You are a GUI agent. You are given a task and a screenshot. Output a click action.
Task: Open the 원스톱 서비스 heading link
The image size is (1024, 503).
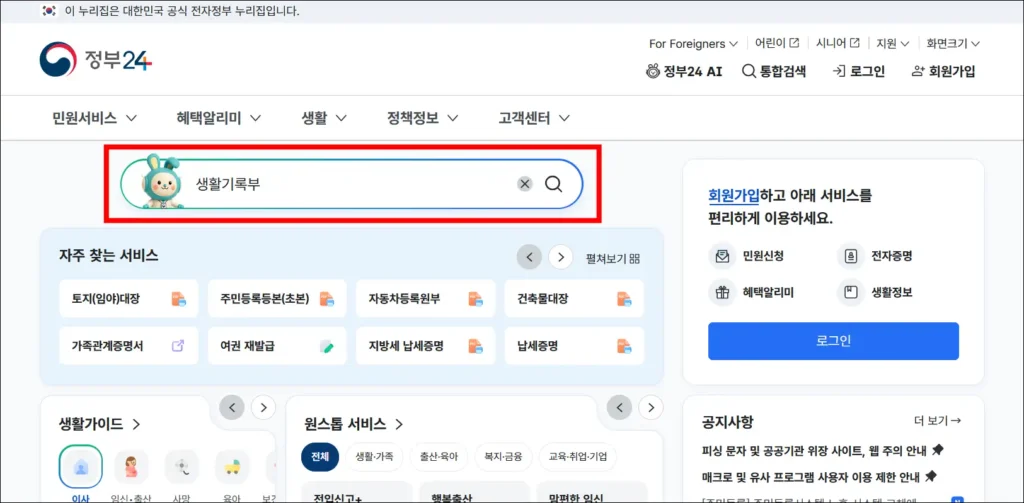[353, 424]
